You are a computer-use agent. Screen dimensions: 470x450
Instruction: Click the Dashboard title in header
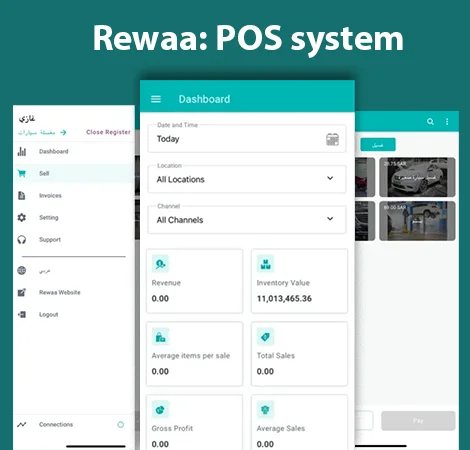coord(204,99)
